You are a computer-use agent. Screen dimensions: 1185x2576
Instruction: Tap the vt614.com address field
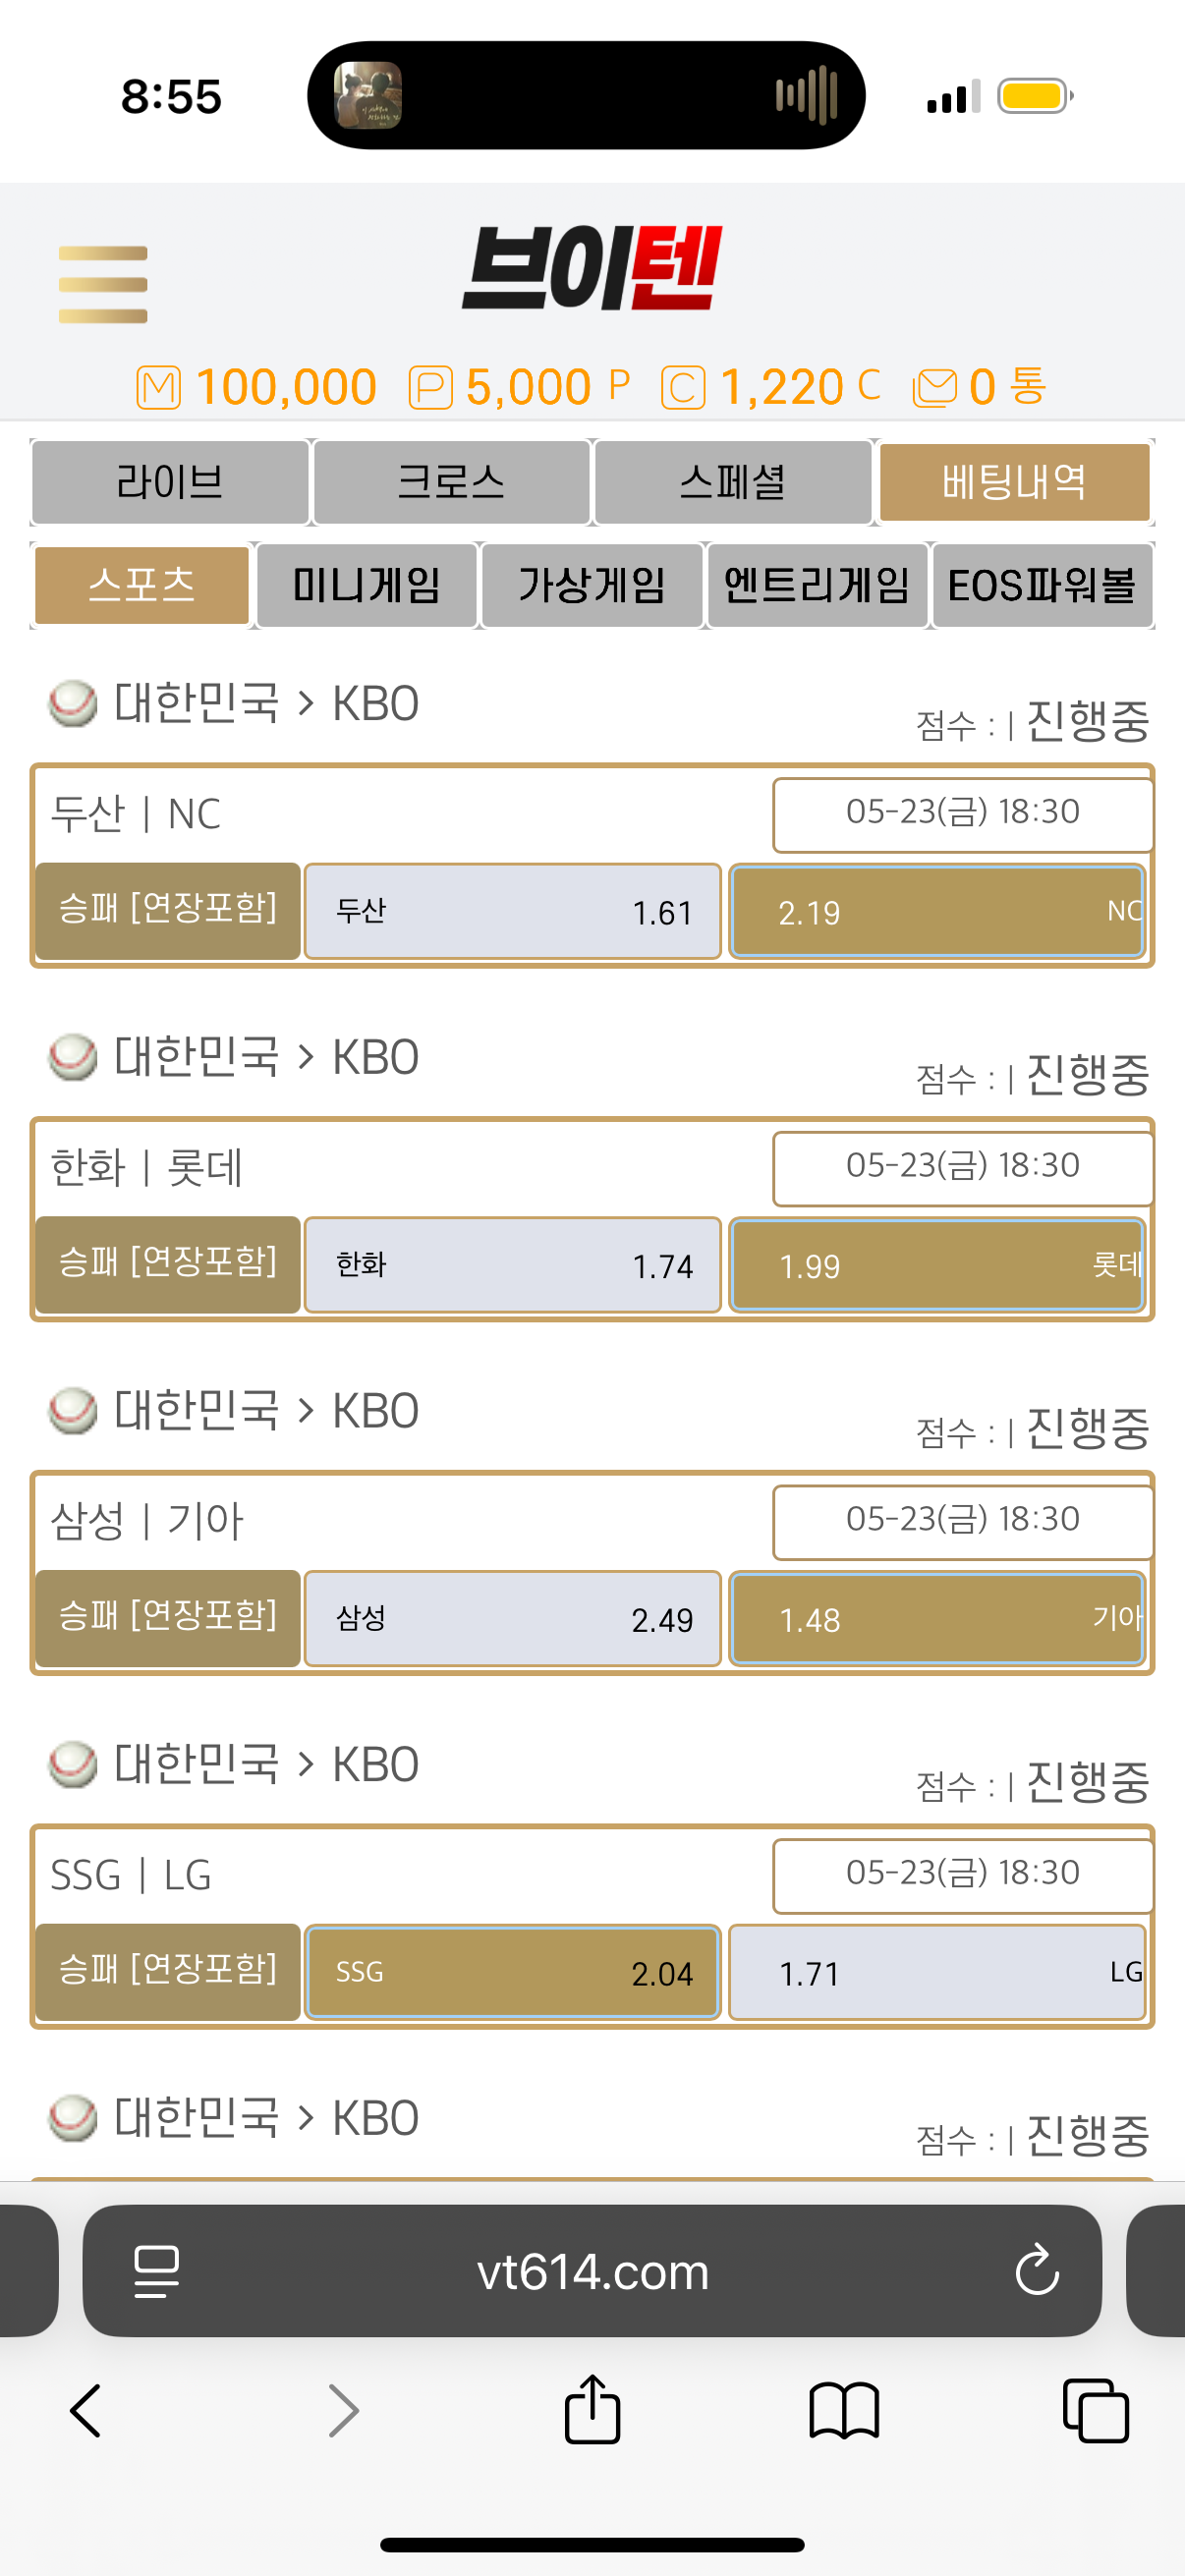click(592, 2270)
